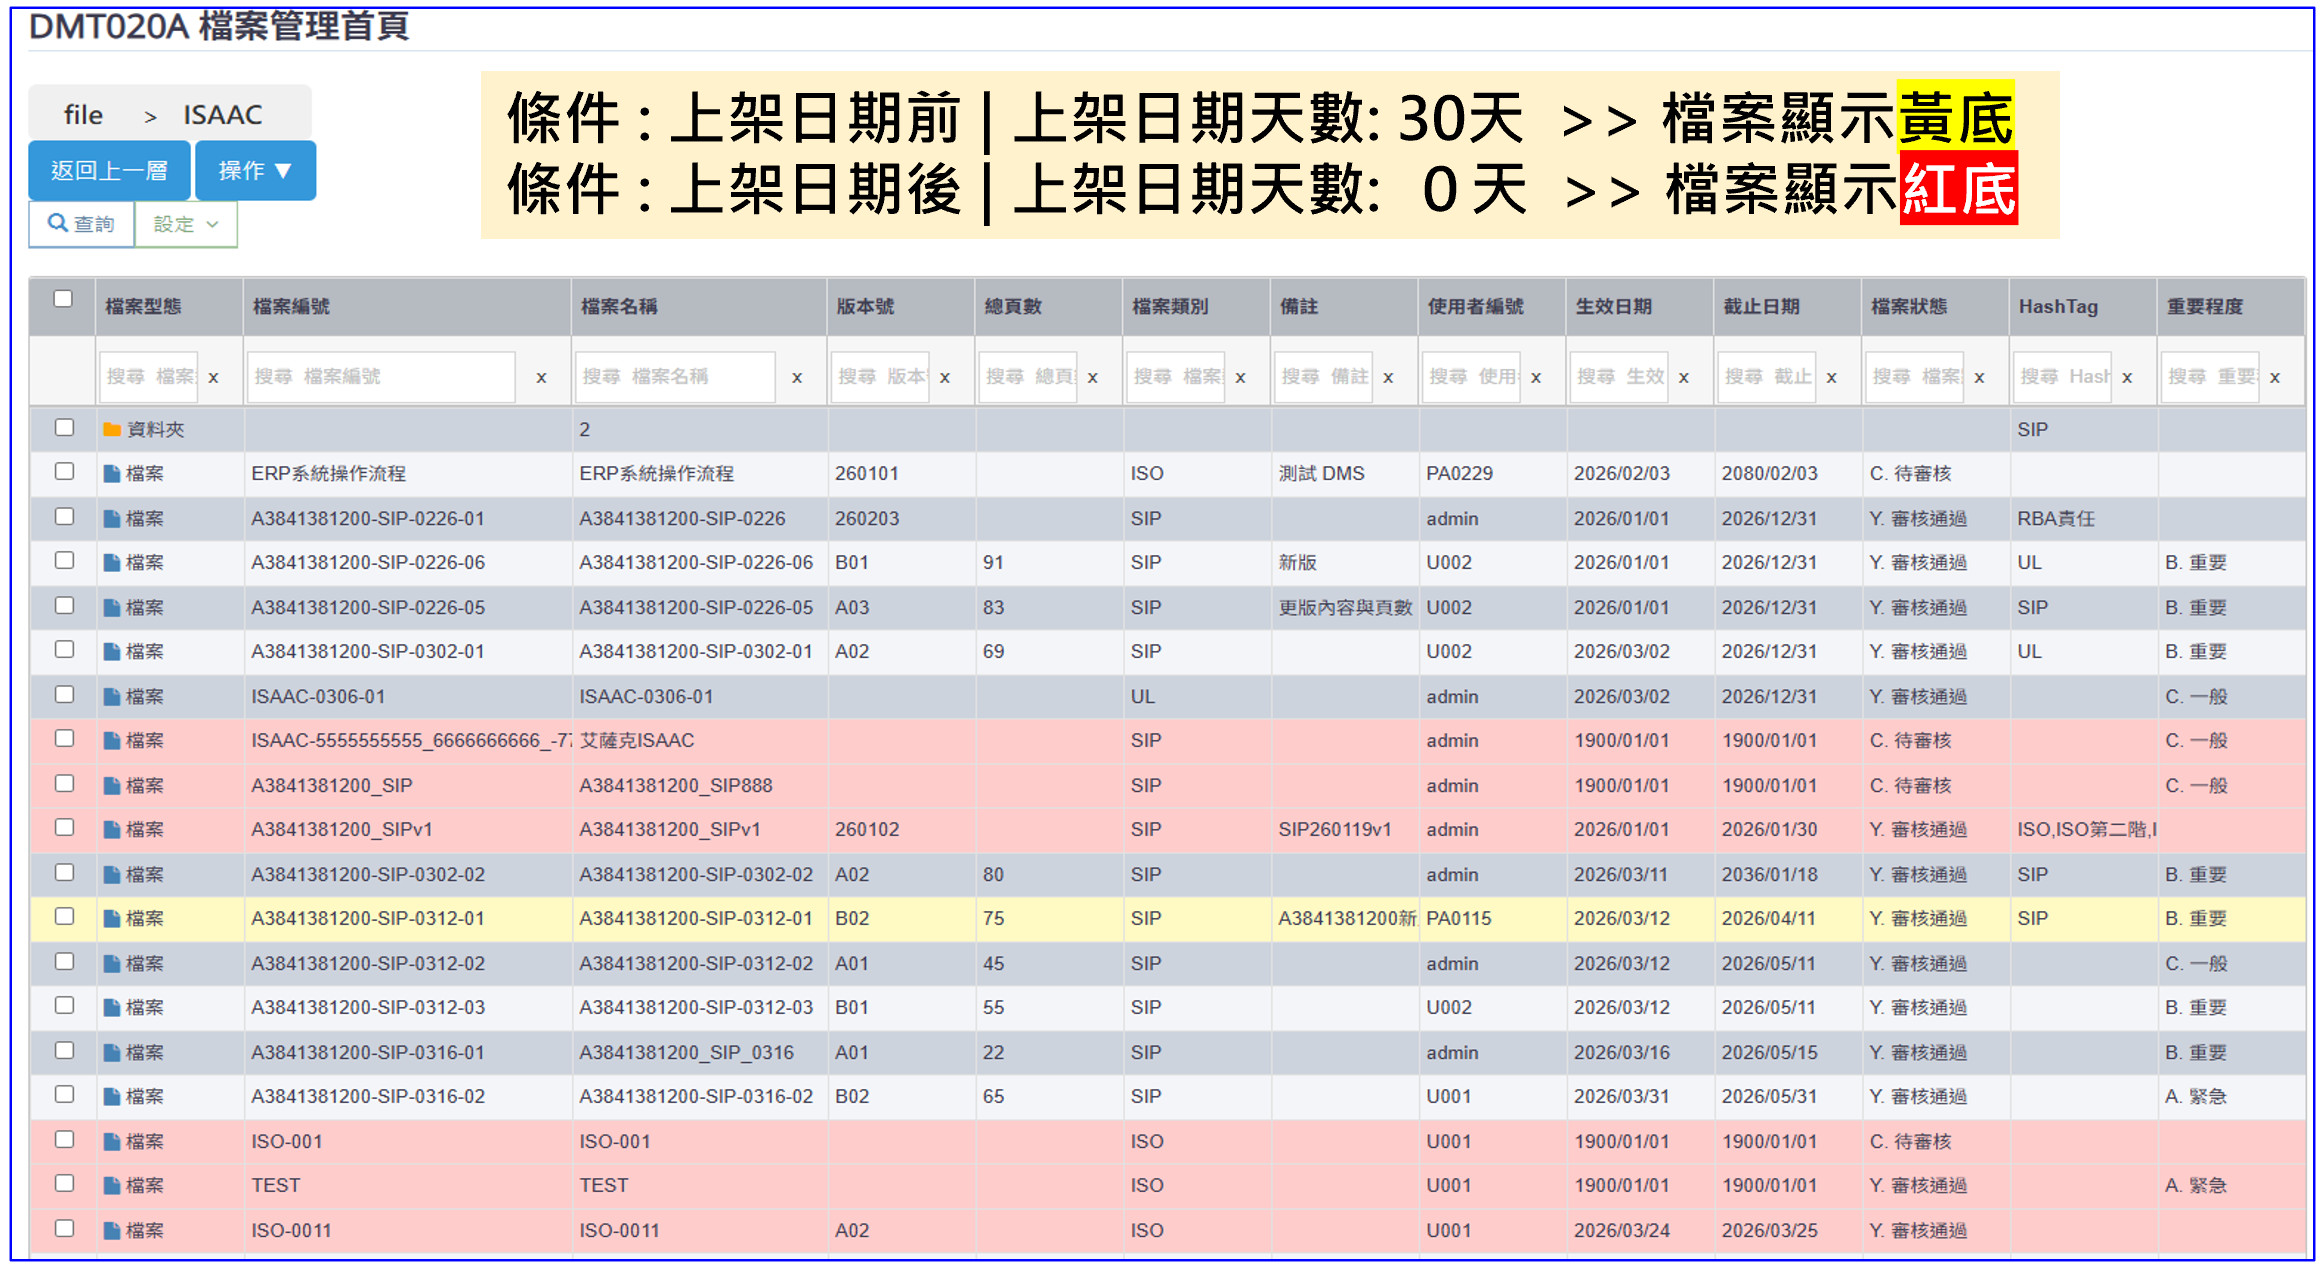Sort by 重要程度 column header
The width and height of the screenshot is (2320, 1264).
tap(2205, 307)
